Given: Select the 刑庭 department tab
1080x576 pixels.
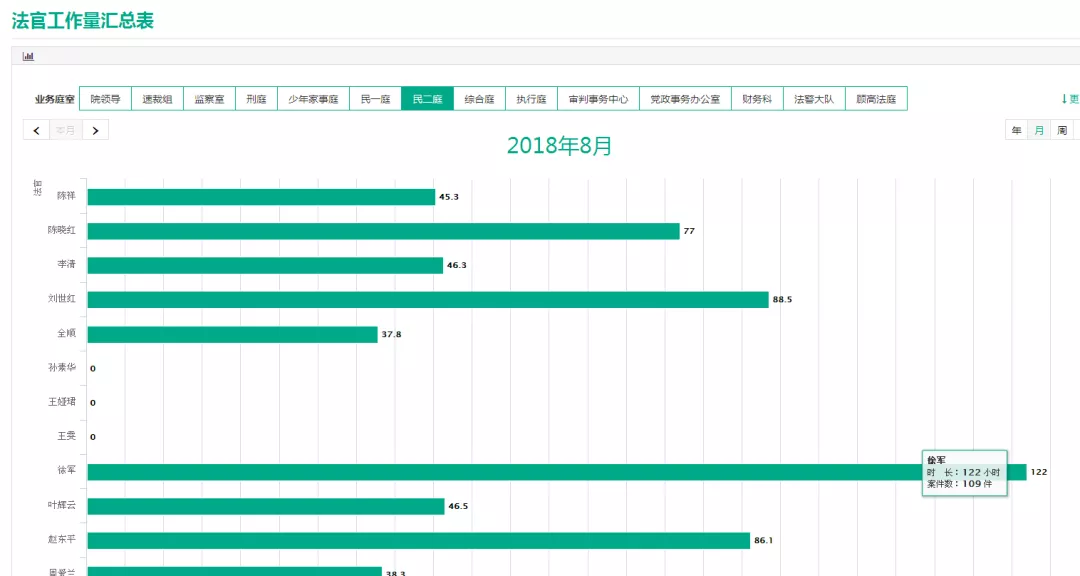Looking at the screenshot, I should click(256, 99).
